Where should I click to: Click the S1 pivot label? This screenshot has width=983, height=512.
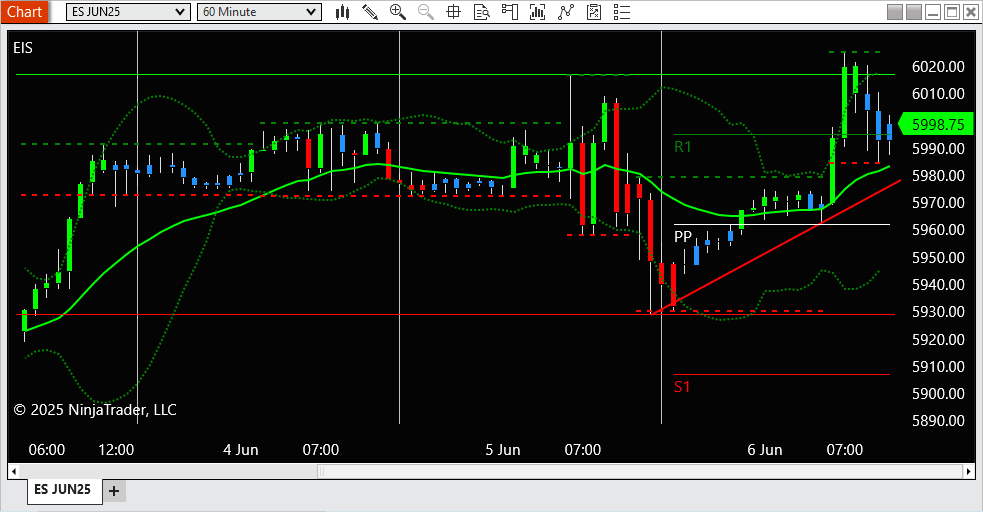[x=682, y=387]
